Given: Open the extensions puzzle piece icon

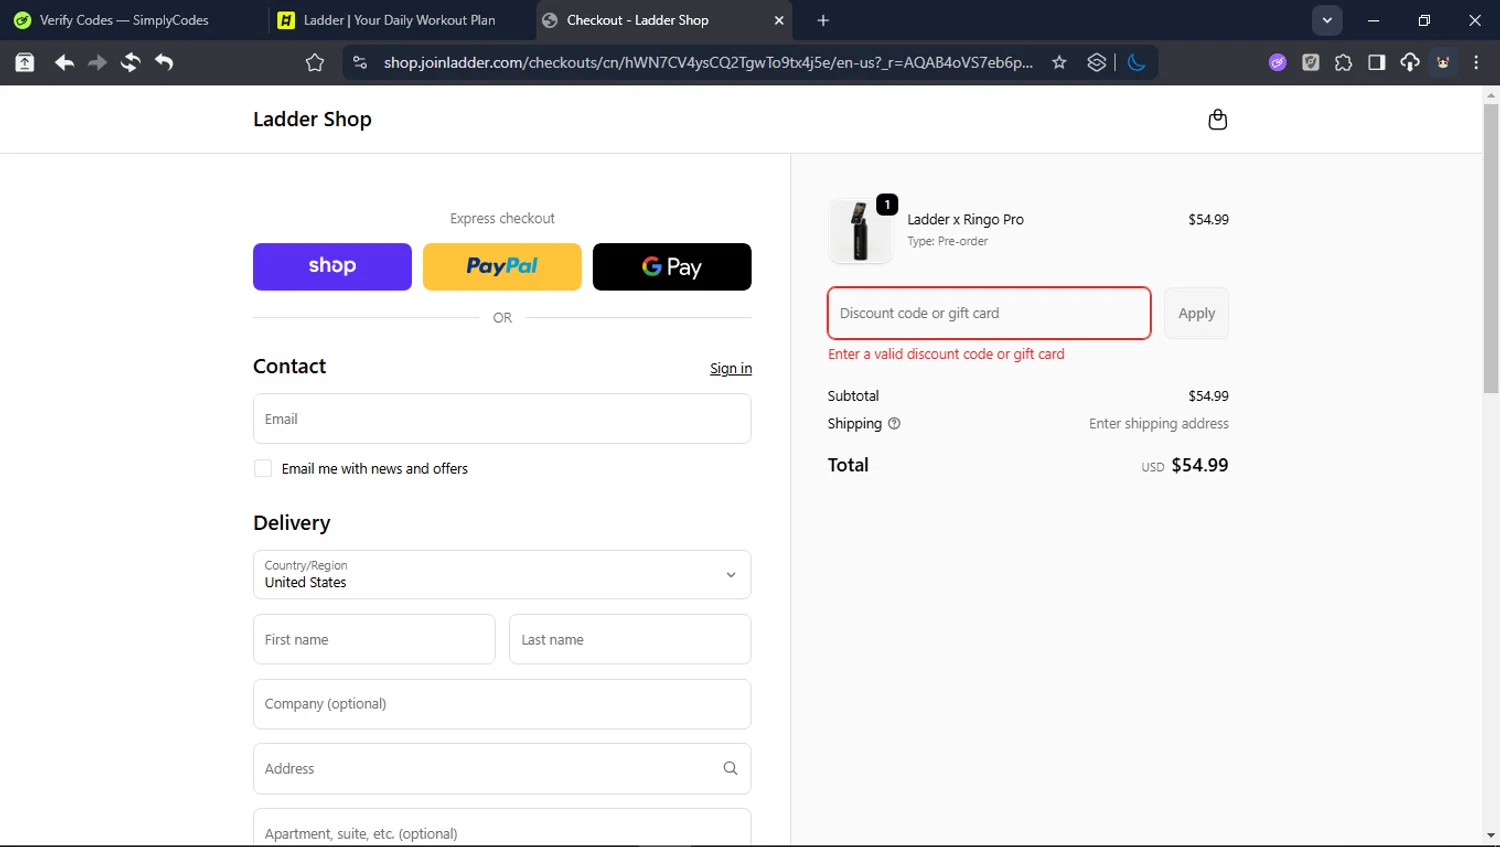Looking at the screenshot, I should (1343, 63).
